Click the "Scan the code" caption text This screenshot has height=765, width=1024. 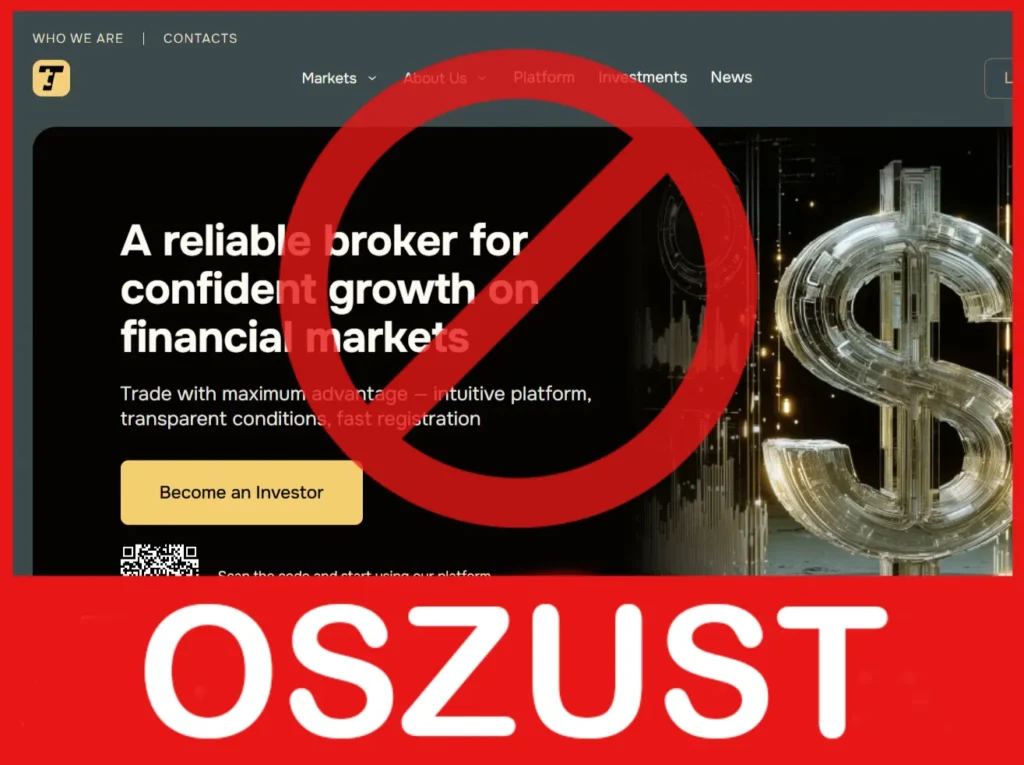point(354,573)
